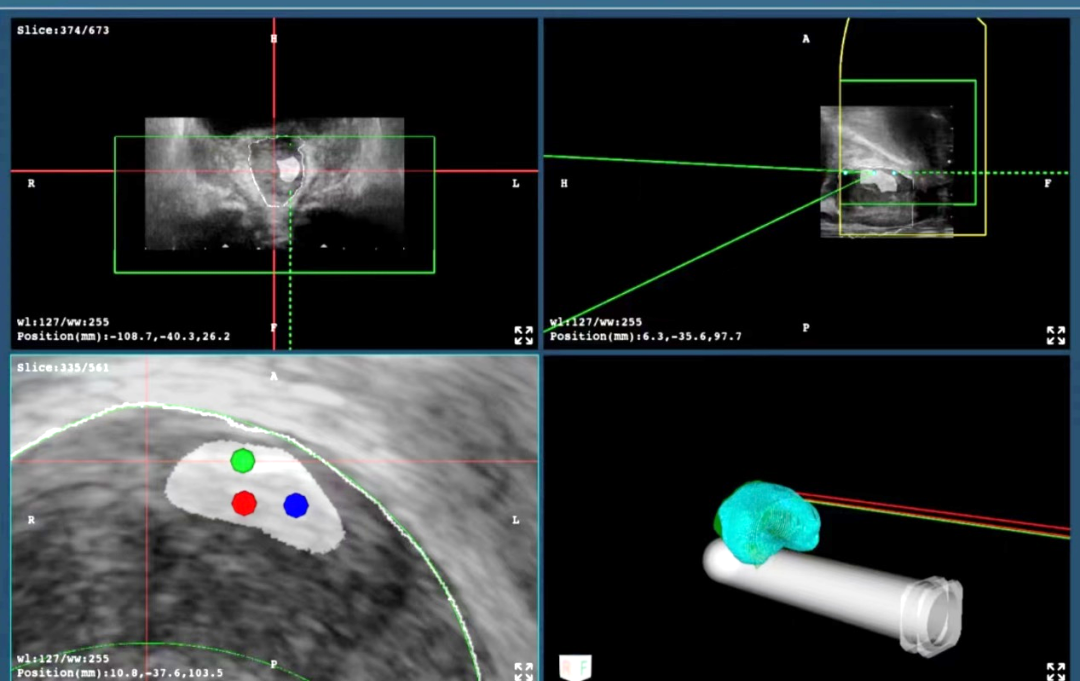Expand the top-left axial view to fullscreen

coord(523,335)
